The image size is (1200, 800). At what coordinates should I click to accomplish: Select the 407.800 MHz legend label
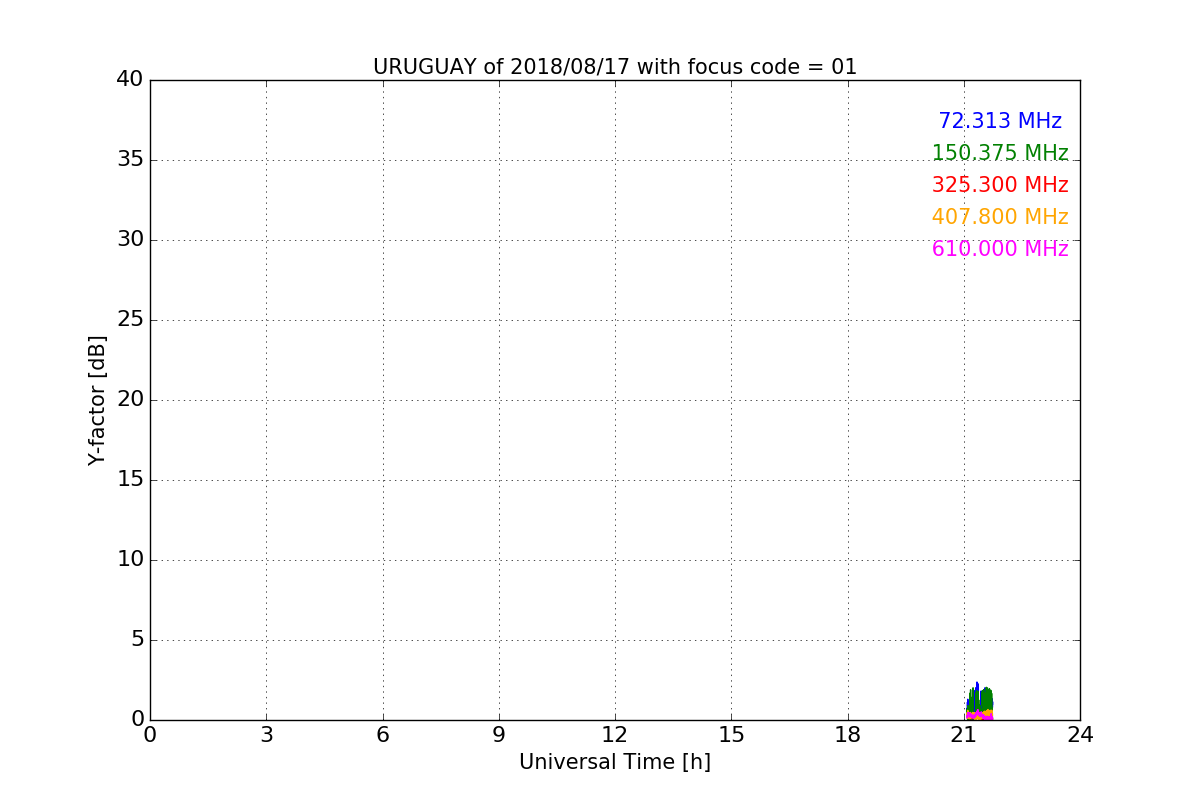(x=1000, y=217)
